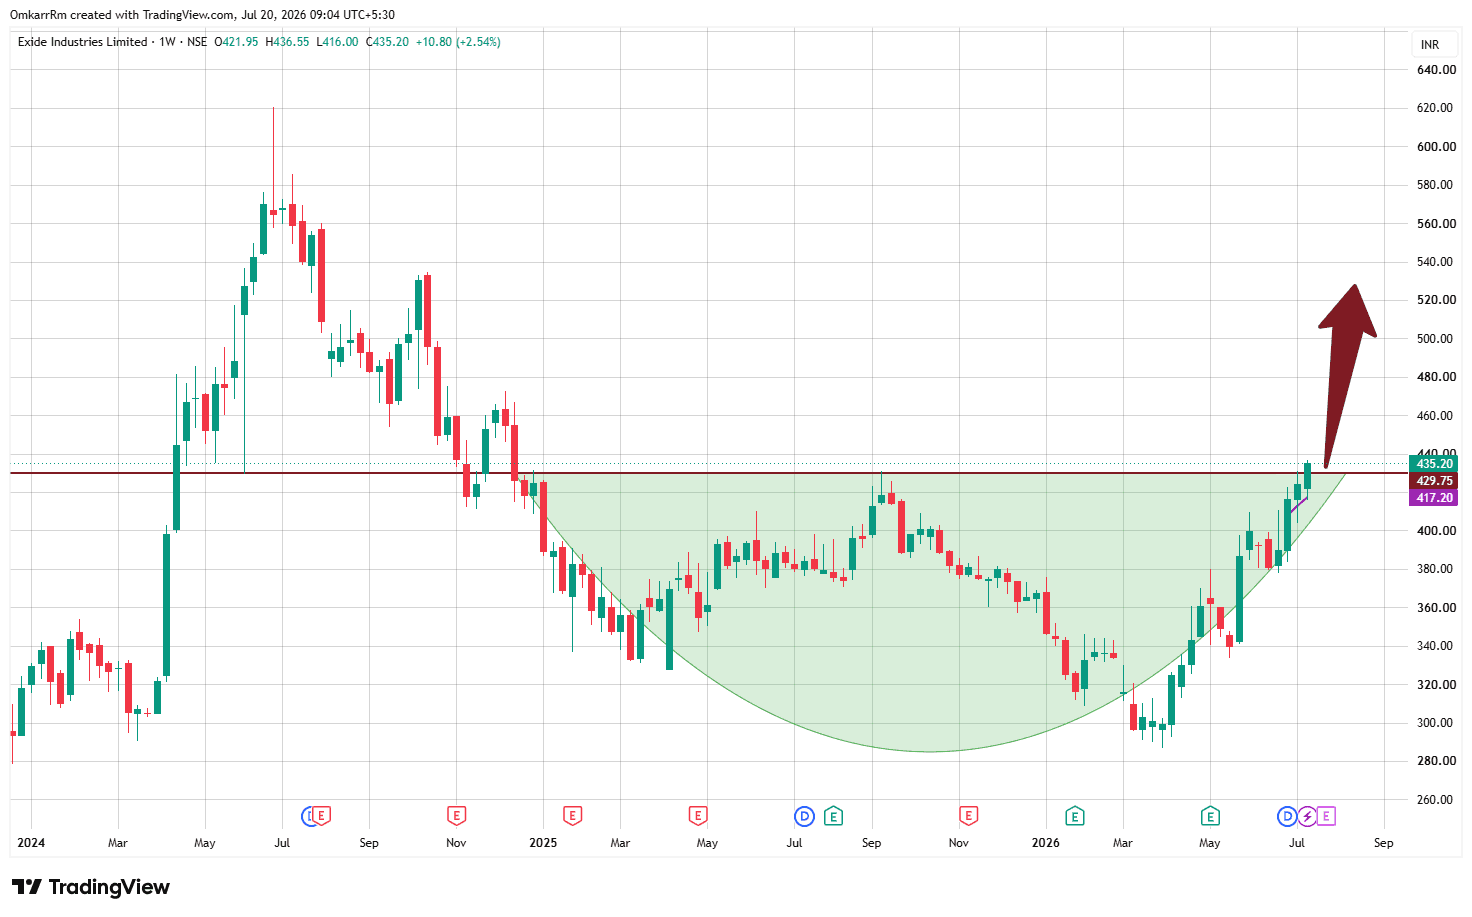Click the Exide Industries Limited symbol title
Image resolution: width=1472 pixels, height=917 pixels.
(83, 42)
